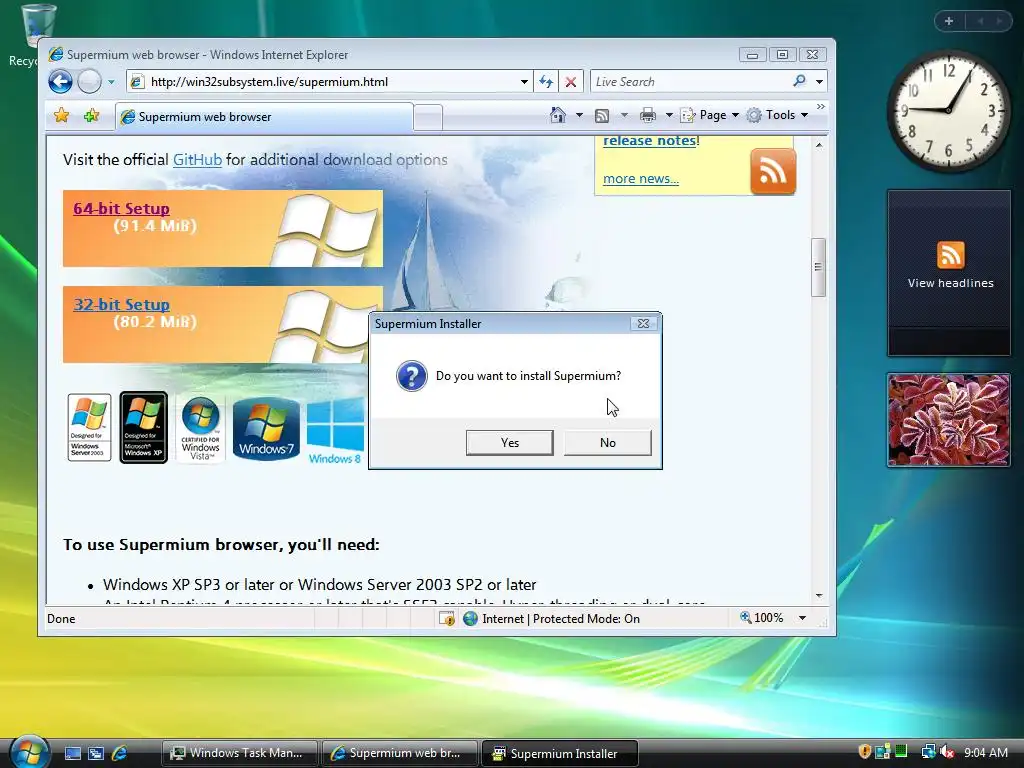Click the Print toolbar icon
The height and width of the screenshot is (768, 1024).
pos(648,116)
